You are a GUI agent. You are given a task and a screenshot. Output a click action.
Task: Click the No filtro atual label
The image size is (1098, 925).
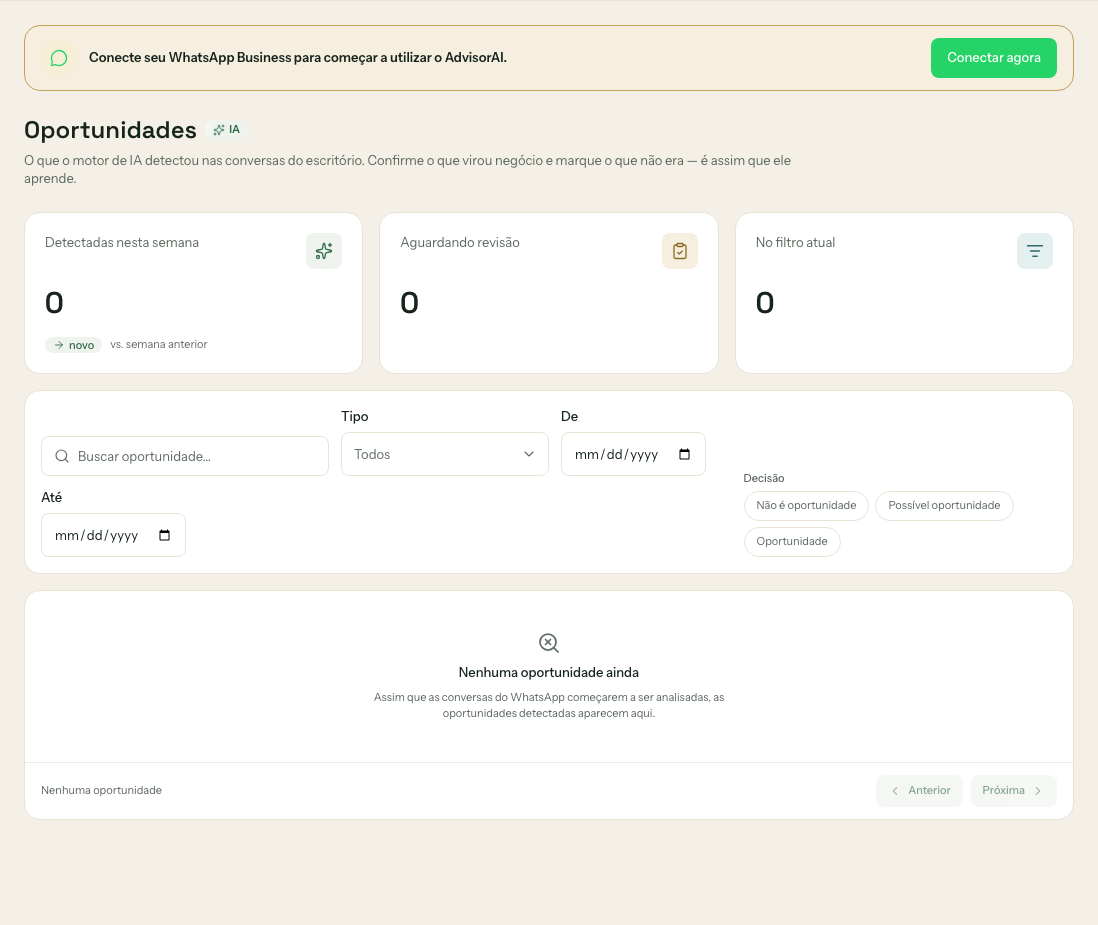point(795,242)
